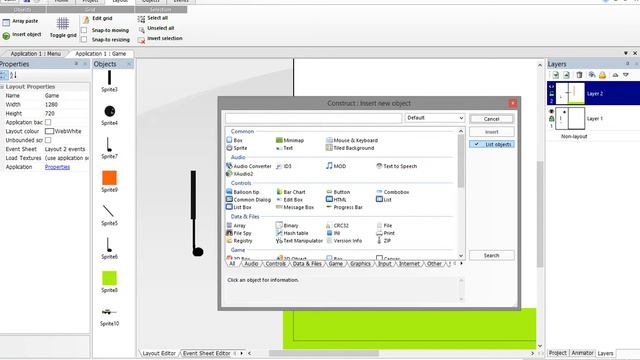The height and width of the screenshot is (360, 640).
Task: Toggle the Unbounded scrolling checkbox
Action: tap(48, 140)
